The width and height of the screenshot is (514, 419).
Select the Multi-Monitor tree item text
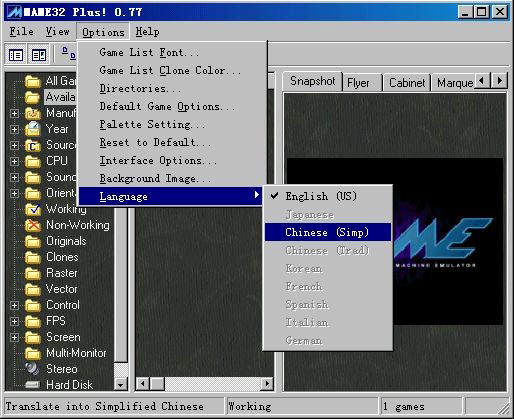tap(76, 353)
